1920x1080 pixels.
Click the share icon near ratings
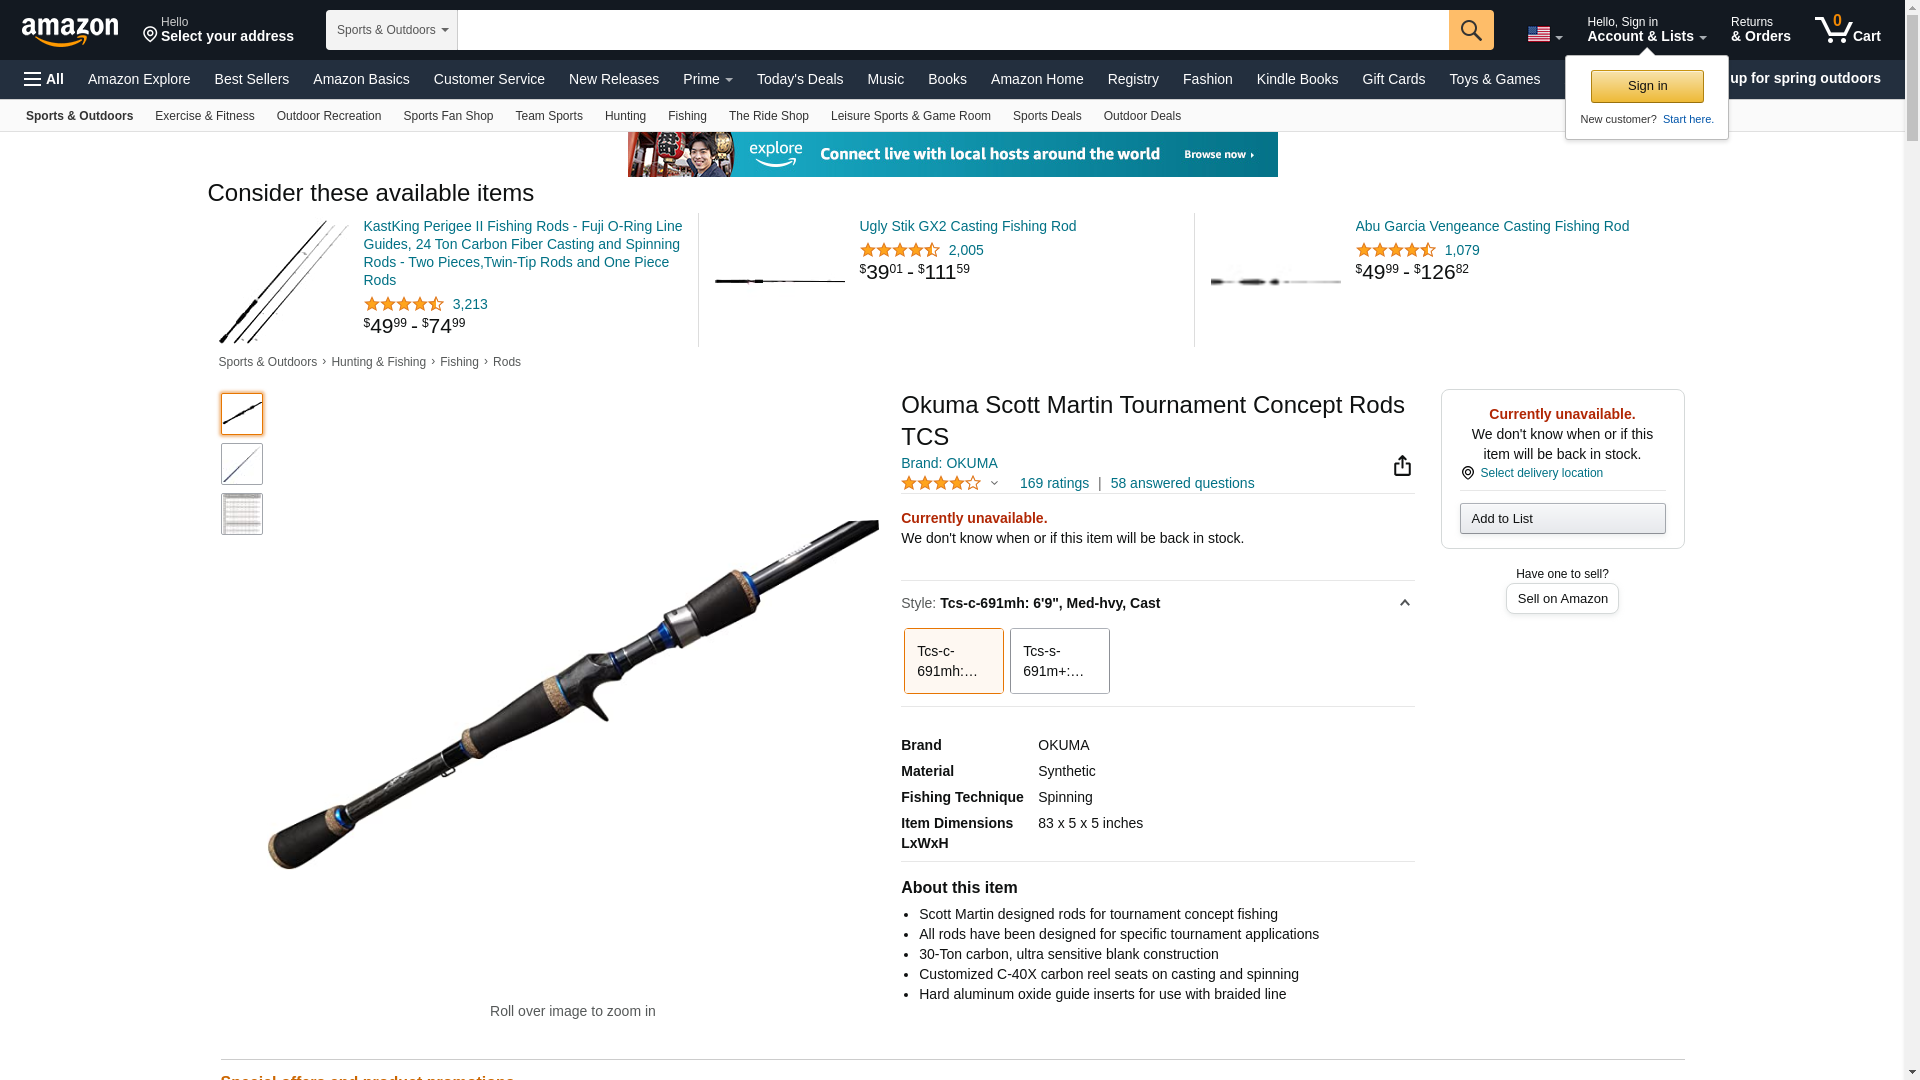(x=1402, y=466)
